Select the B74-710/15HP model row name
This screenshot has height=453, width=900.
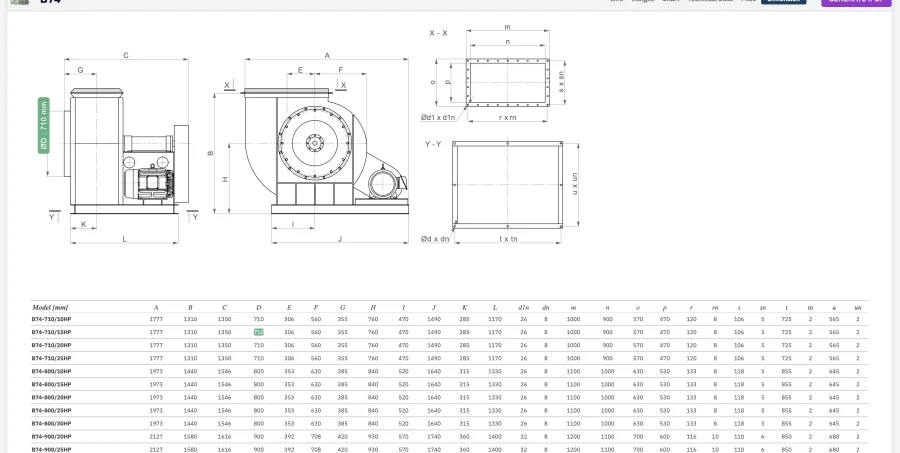click(51, 332)
